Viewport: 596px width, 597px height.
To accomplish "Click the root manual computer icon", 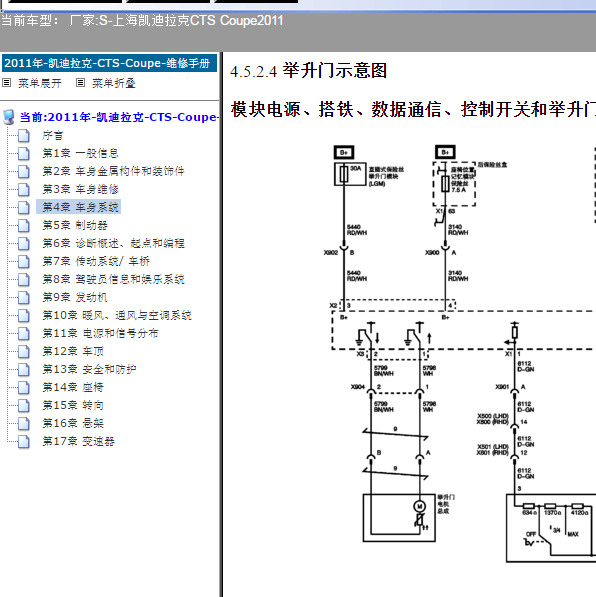I will tap(9, 117).
